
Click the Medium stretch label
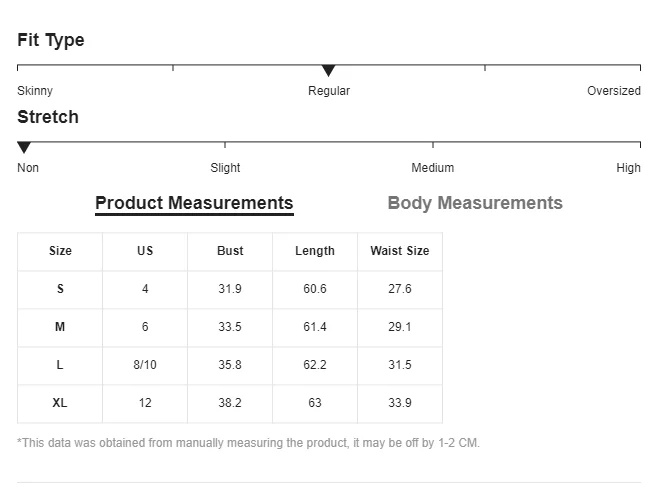coord(432,168)
